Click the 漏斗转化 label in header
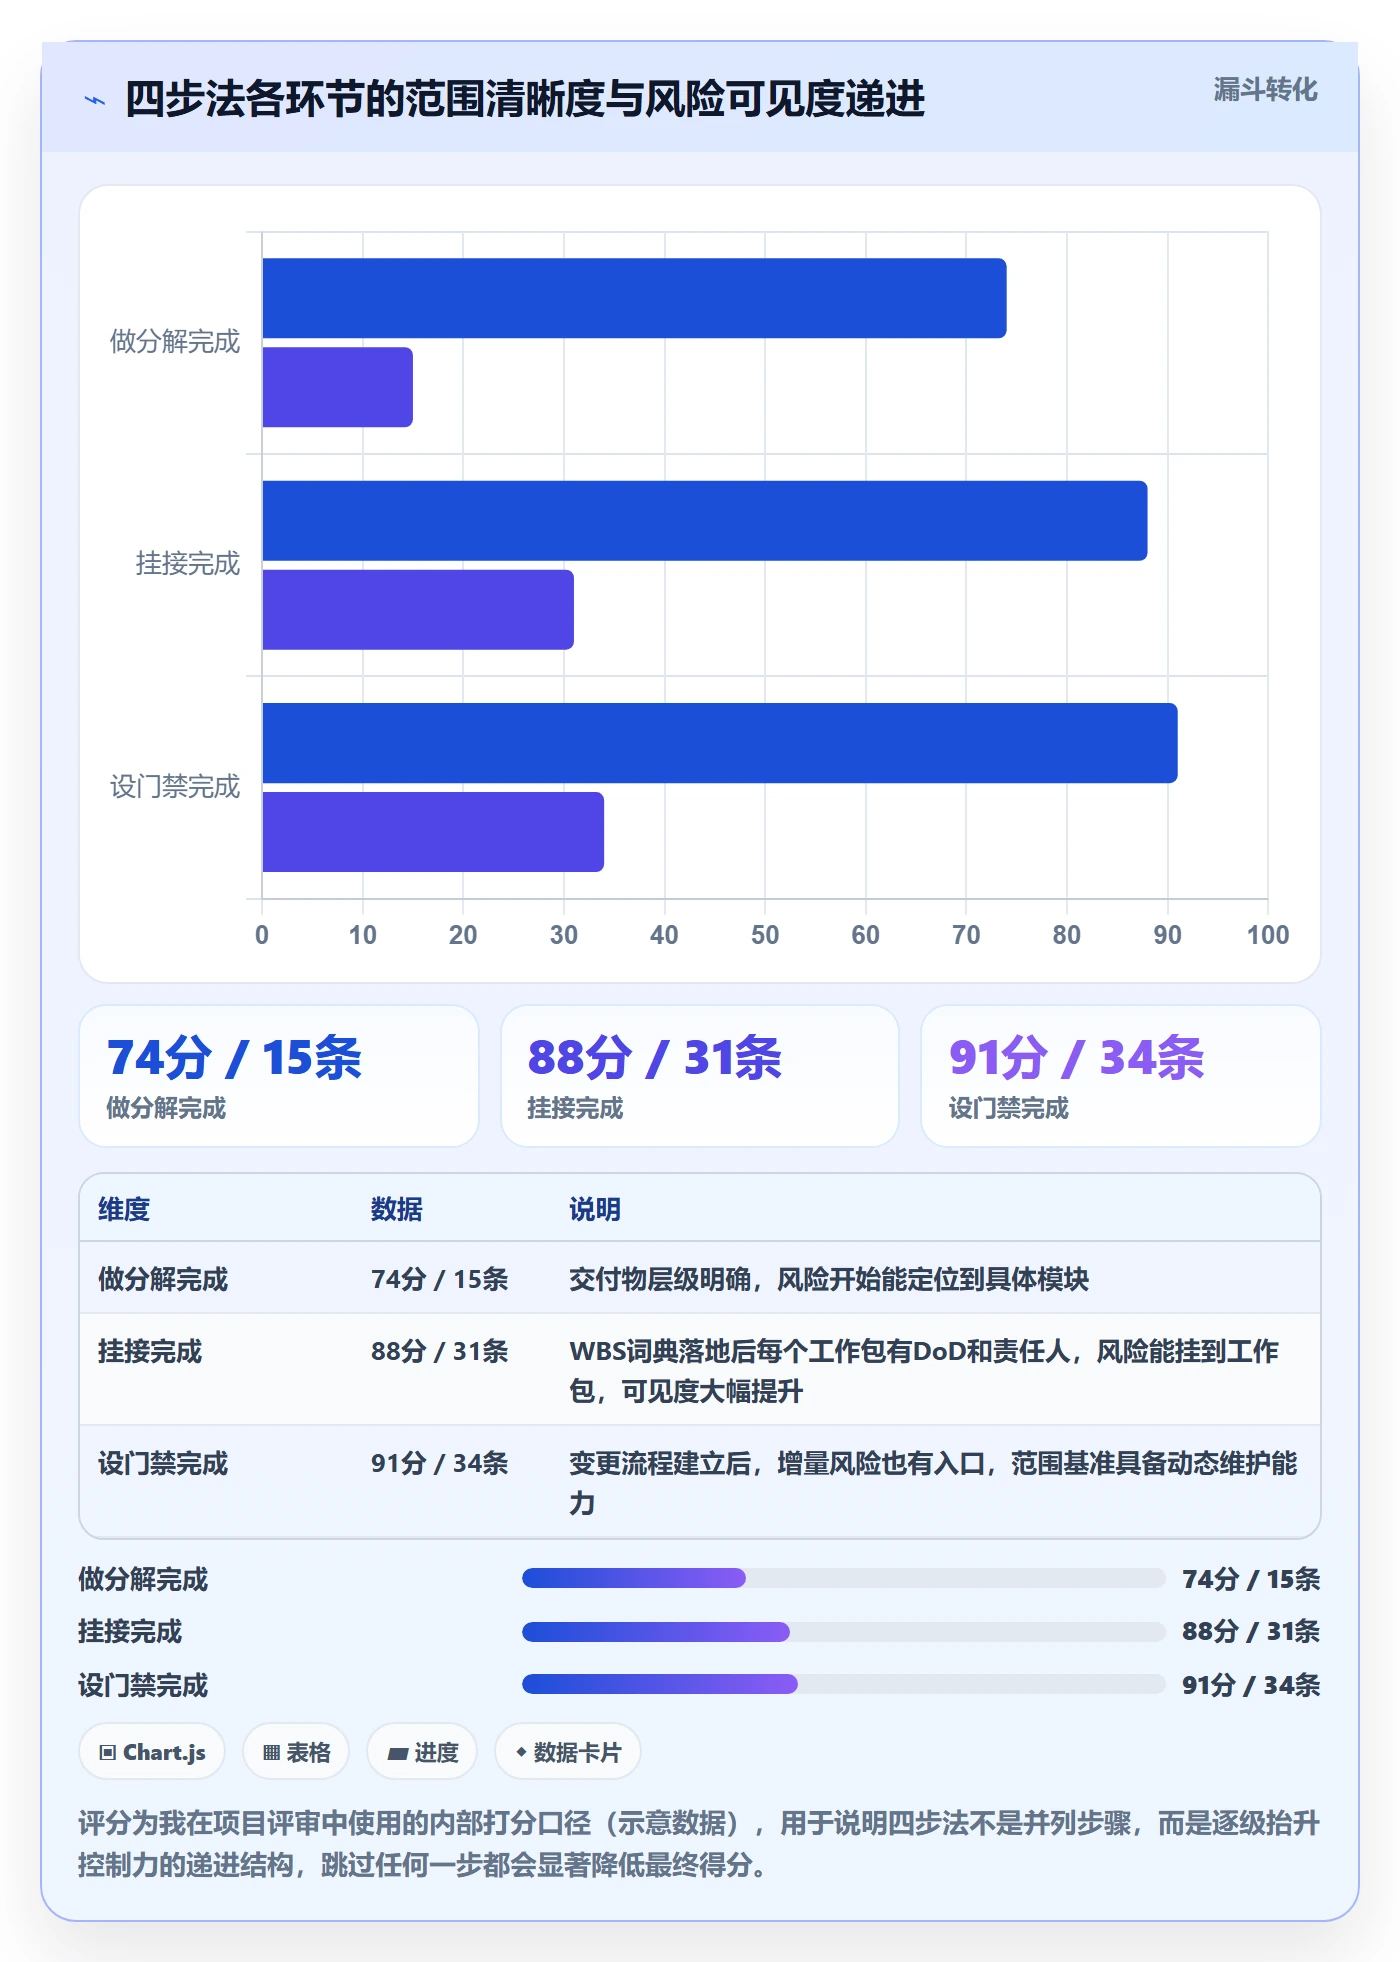 coord(1265,90)
